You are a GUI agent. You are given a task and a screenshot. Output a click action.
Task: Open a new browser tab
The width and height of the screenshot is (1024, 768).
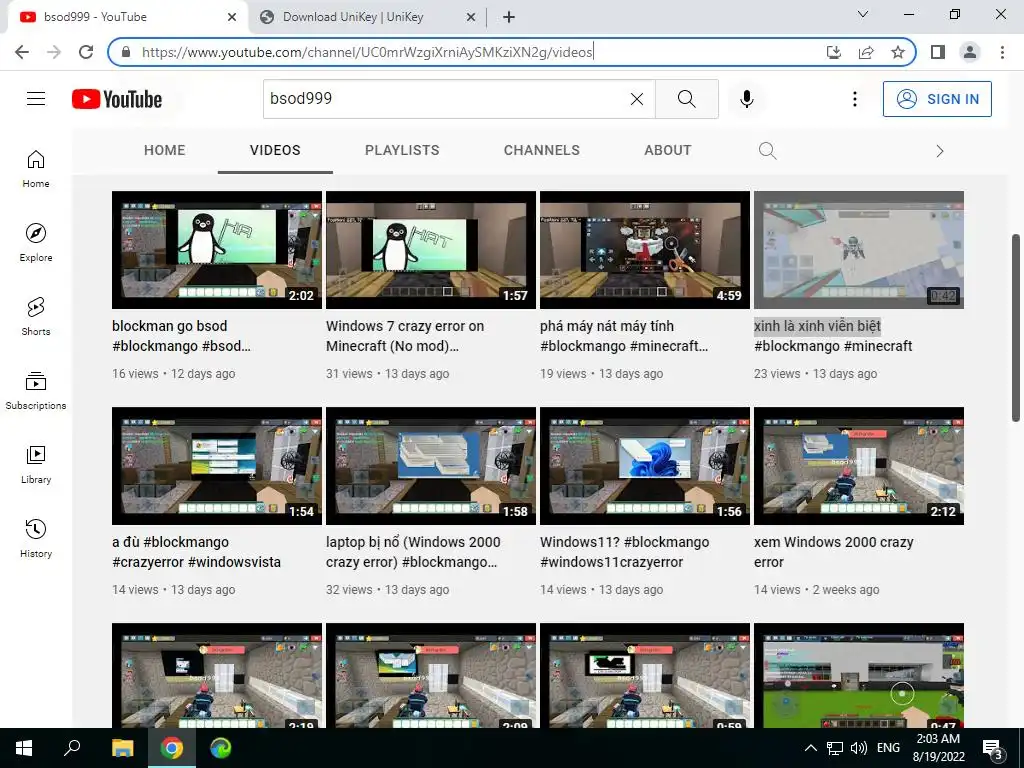point(509,17)
